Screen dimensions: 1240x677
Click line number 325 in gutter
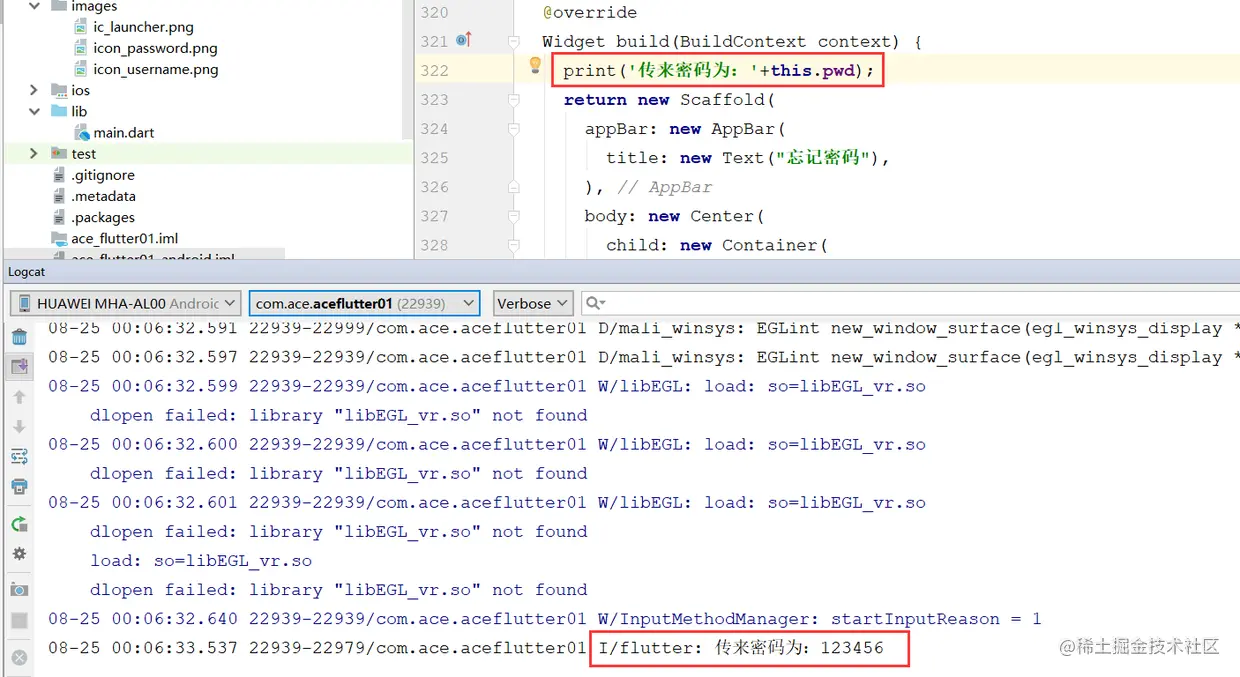tap(434, 157)
